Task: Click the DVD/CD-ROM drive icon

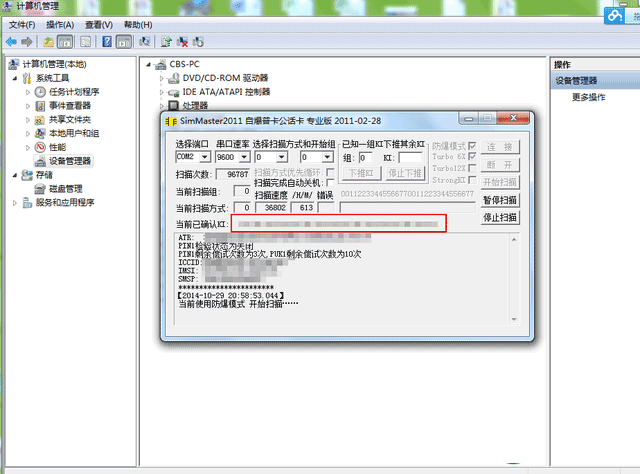Action: click(174, 78)
